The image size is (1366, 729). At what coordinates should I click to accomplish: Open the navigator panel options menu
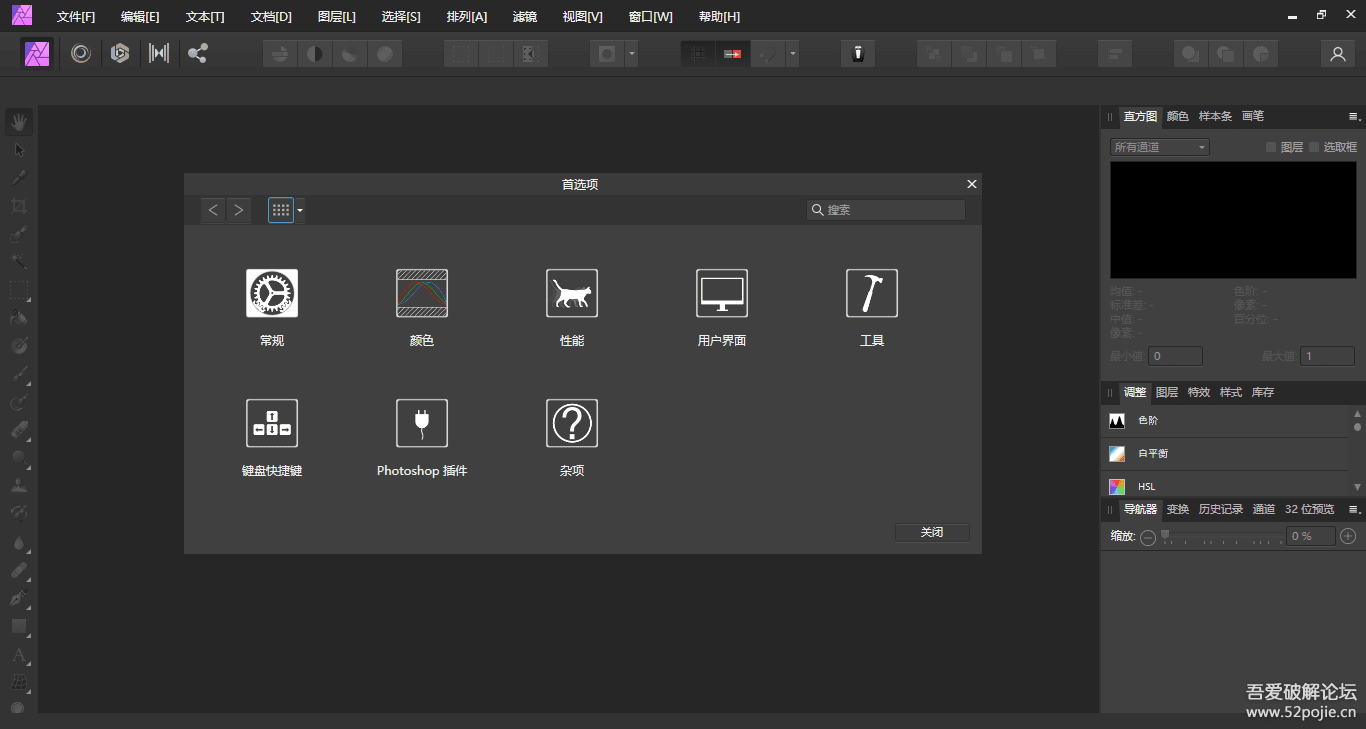pyautogui.click(x=1354, y=510)
